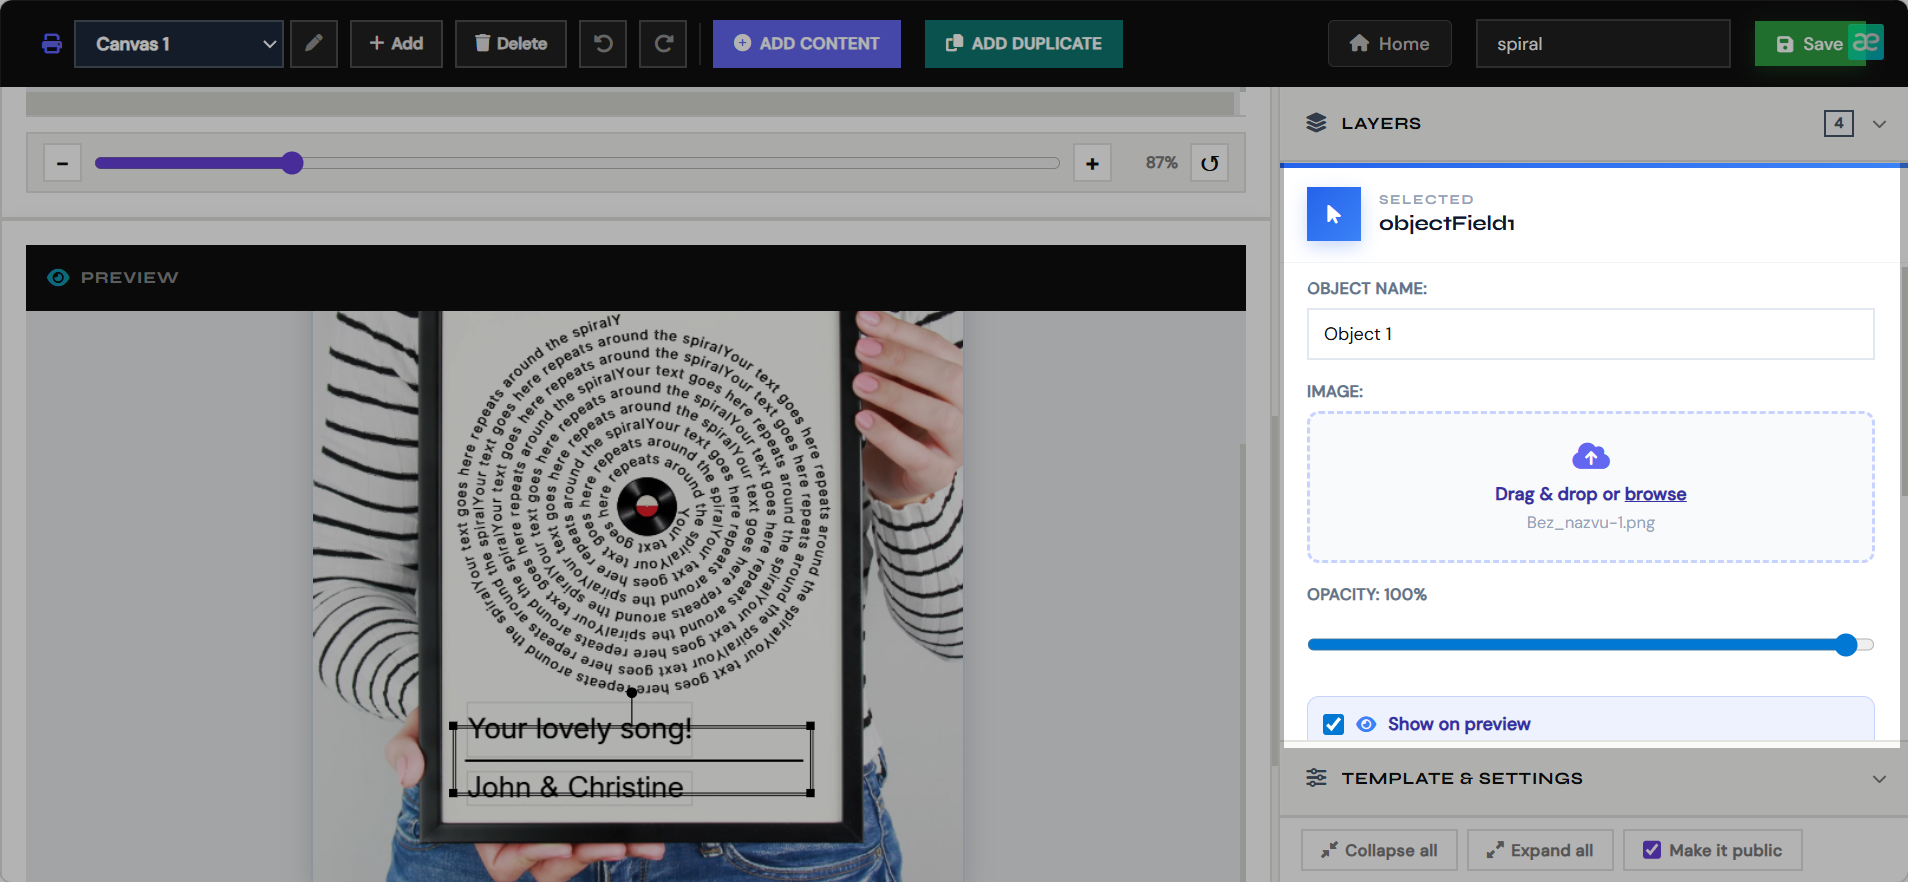This screenshot has height=882, width=1908.
Task: Click the Bez_nazvu-1.png file name
Action: click(x=1590, y=523)
